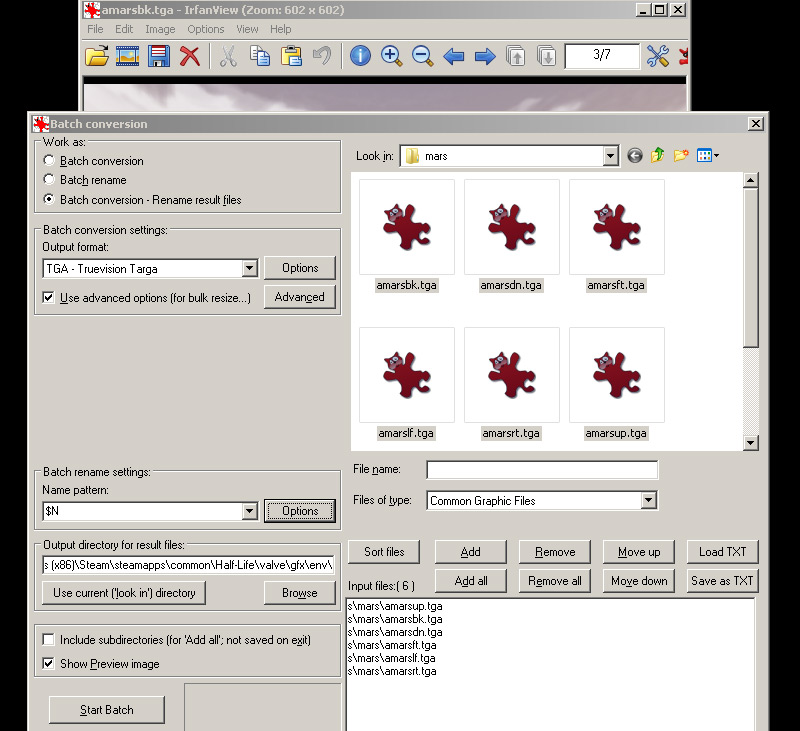
Task: Click the file browser scrollbar down arrow
Action: coord(751,442)
